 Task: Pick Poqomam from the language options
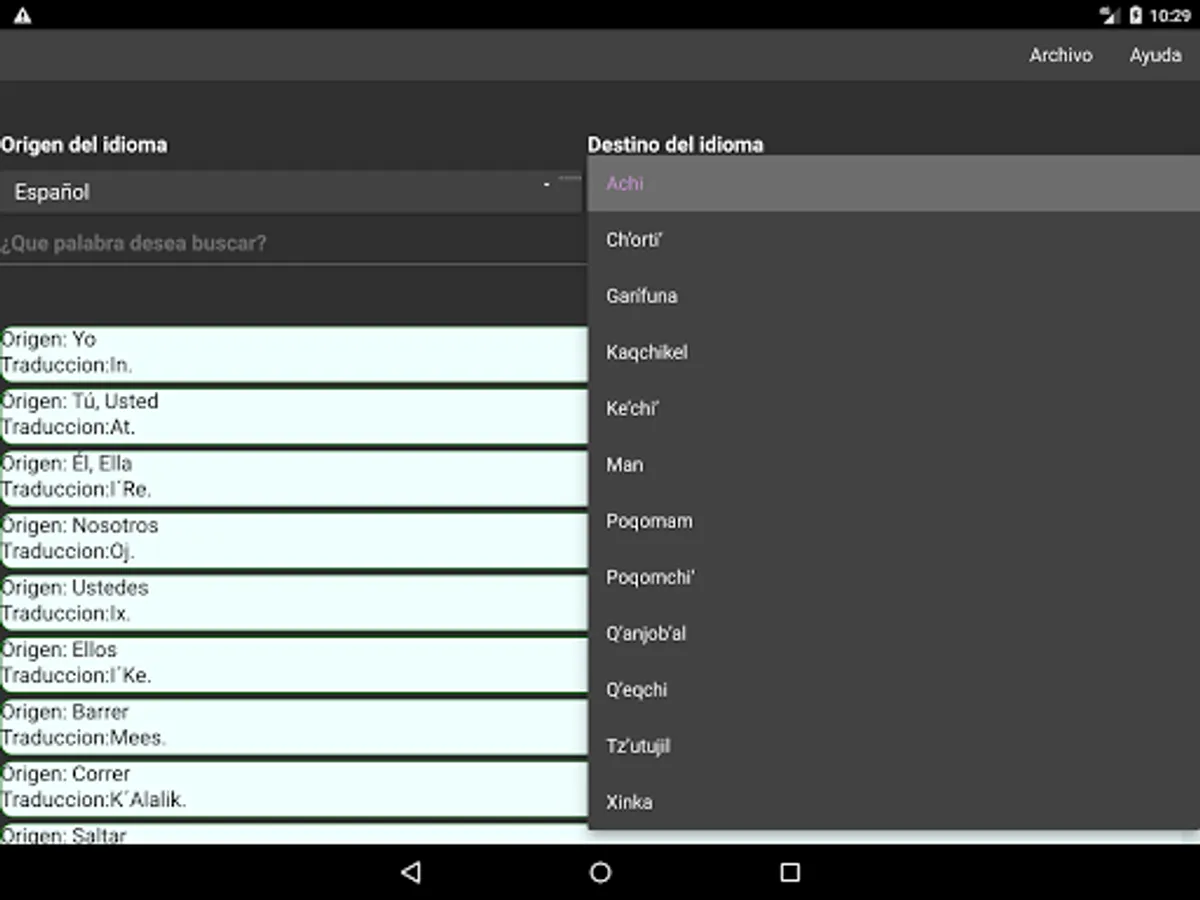(894, 521)
